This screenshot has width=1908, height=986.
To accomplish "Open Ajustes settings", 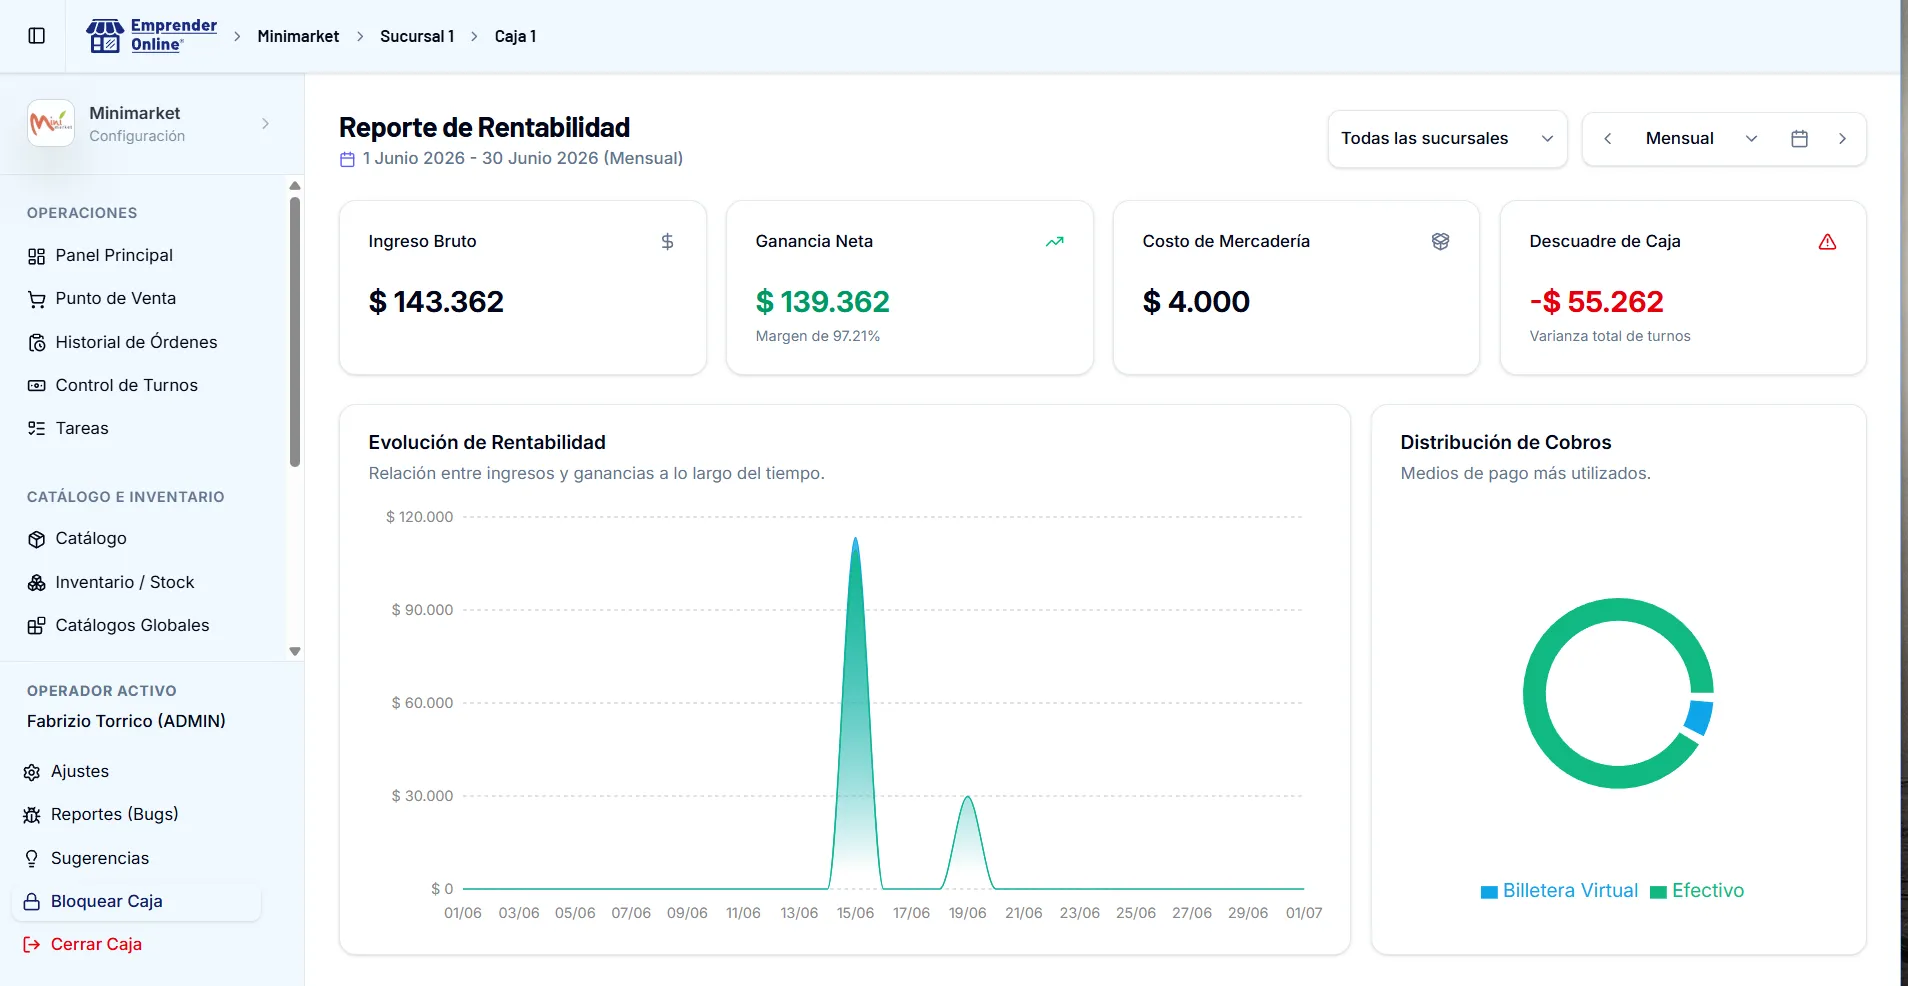I will click(80, 772).
